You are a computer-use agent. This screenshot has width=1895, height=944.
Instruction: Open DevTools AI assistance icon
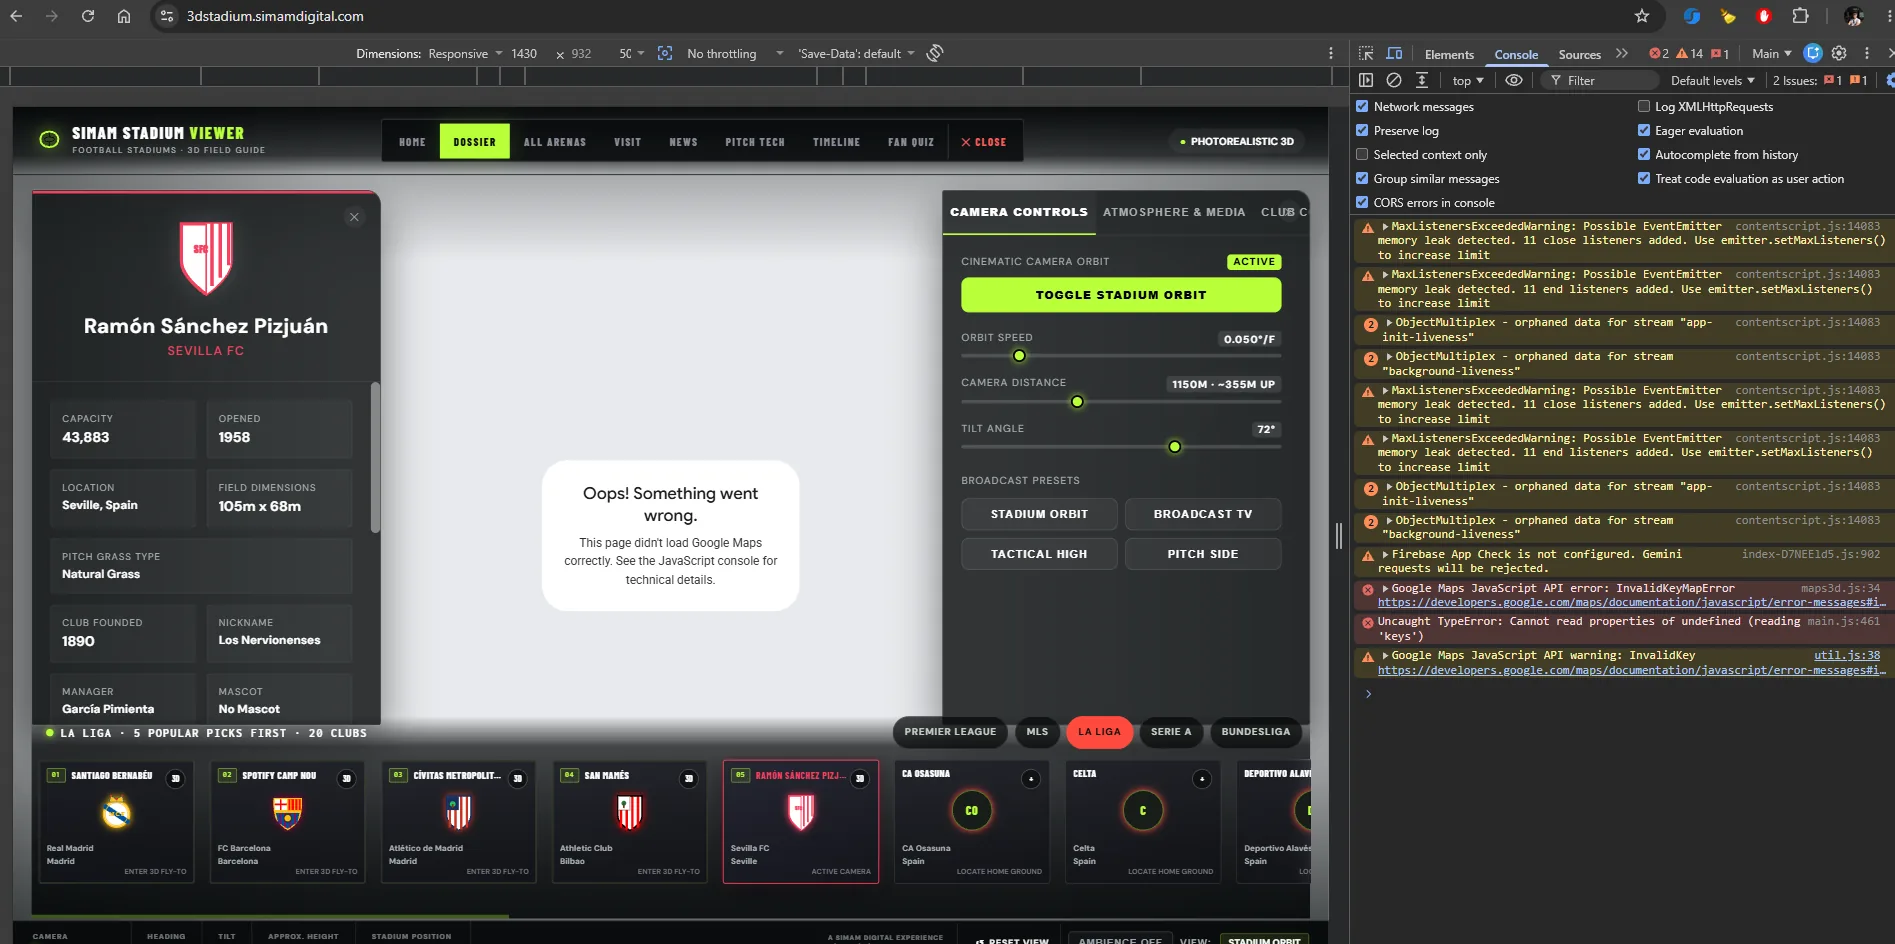click(x=1813, y=53)
